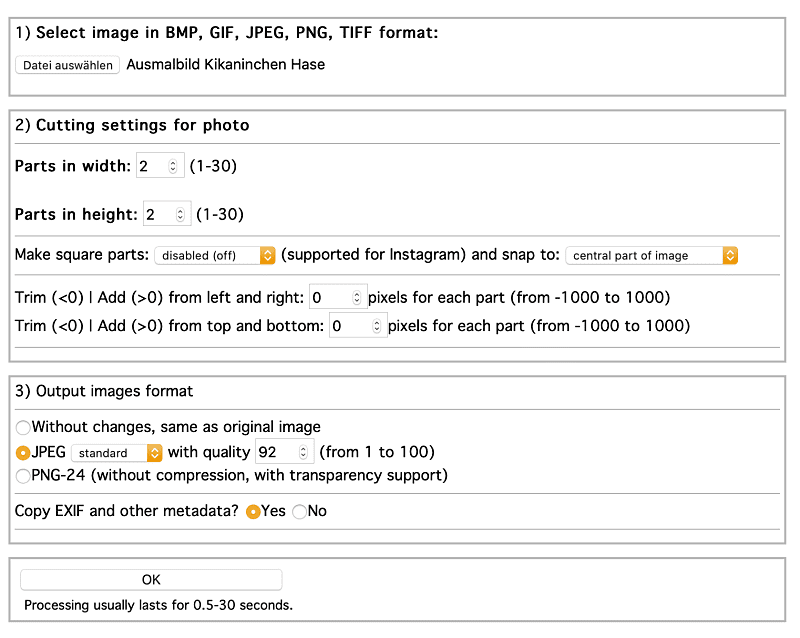Open the Make square parts dropdown

215,255
